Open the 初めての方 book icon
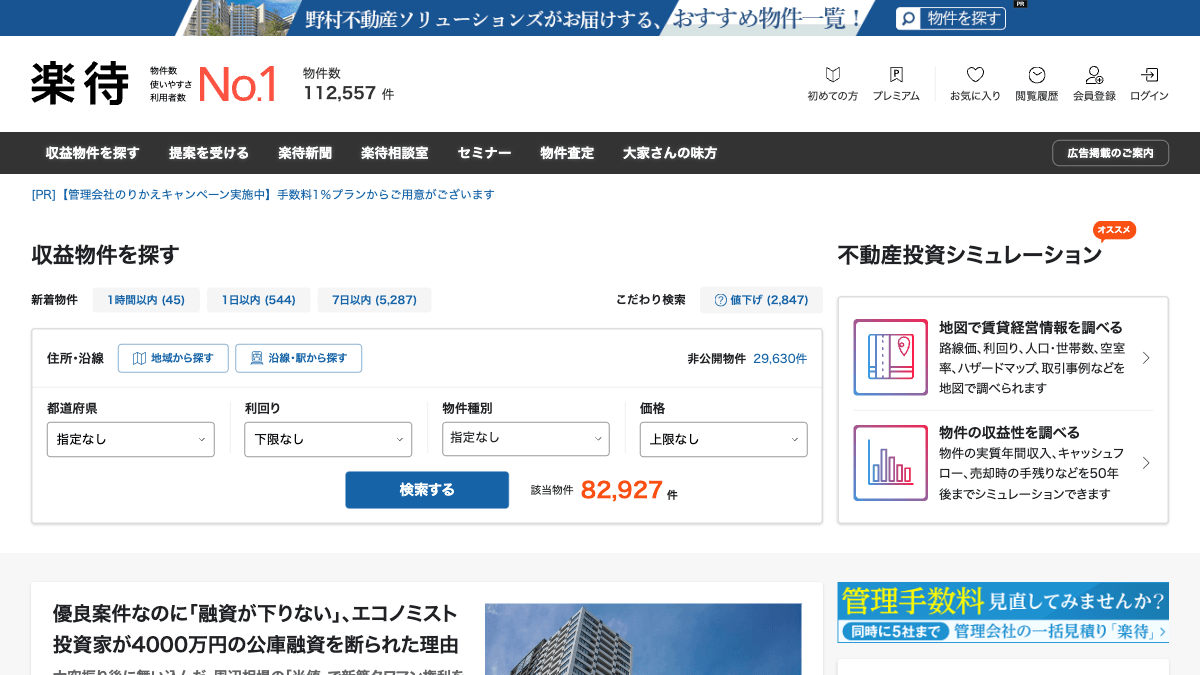Screen dimensions: 1200x675 point(833,75)
